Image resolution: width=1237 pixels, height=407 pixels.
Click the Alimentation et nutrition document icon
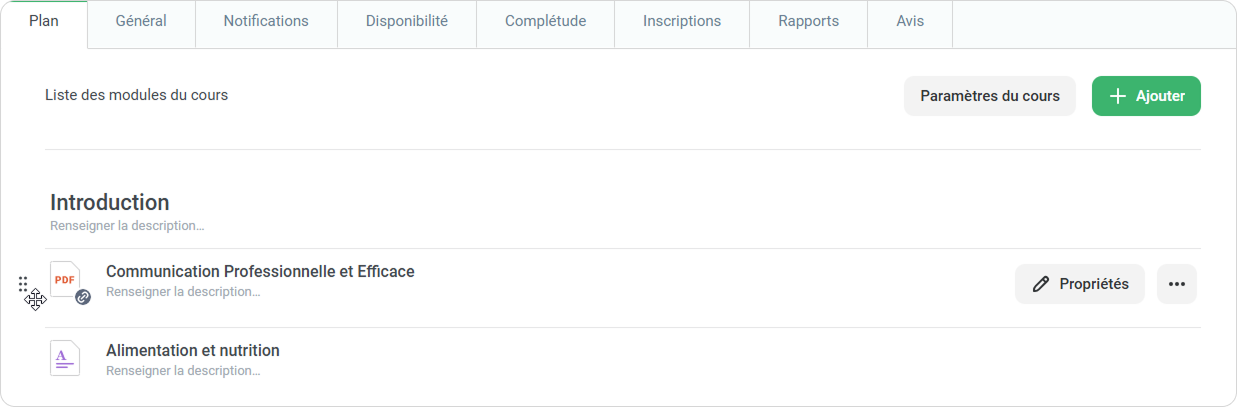point(64,358)
